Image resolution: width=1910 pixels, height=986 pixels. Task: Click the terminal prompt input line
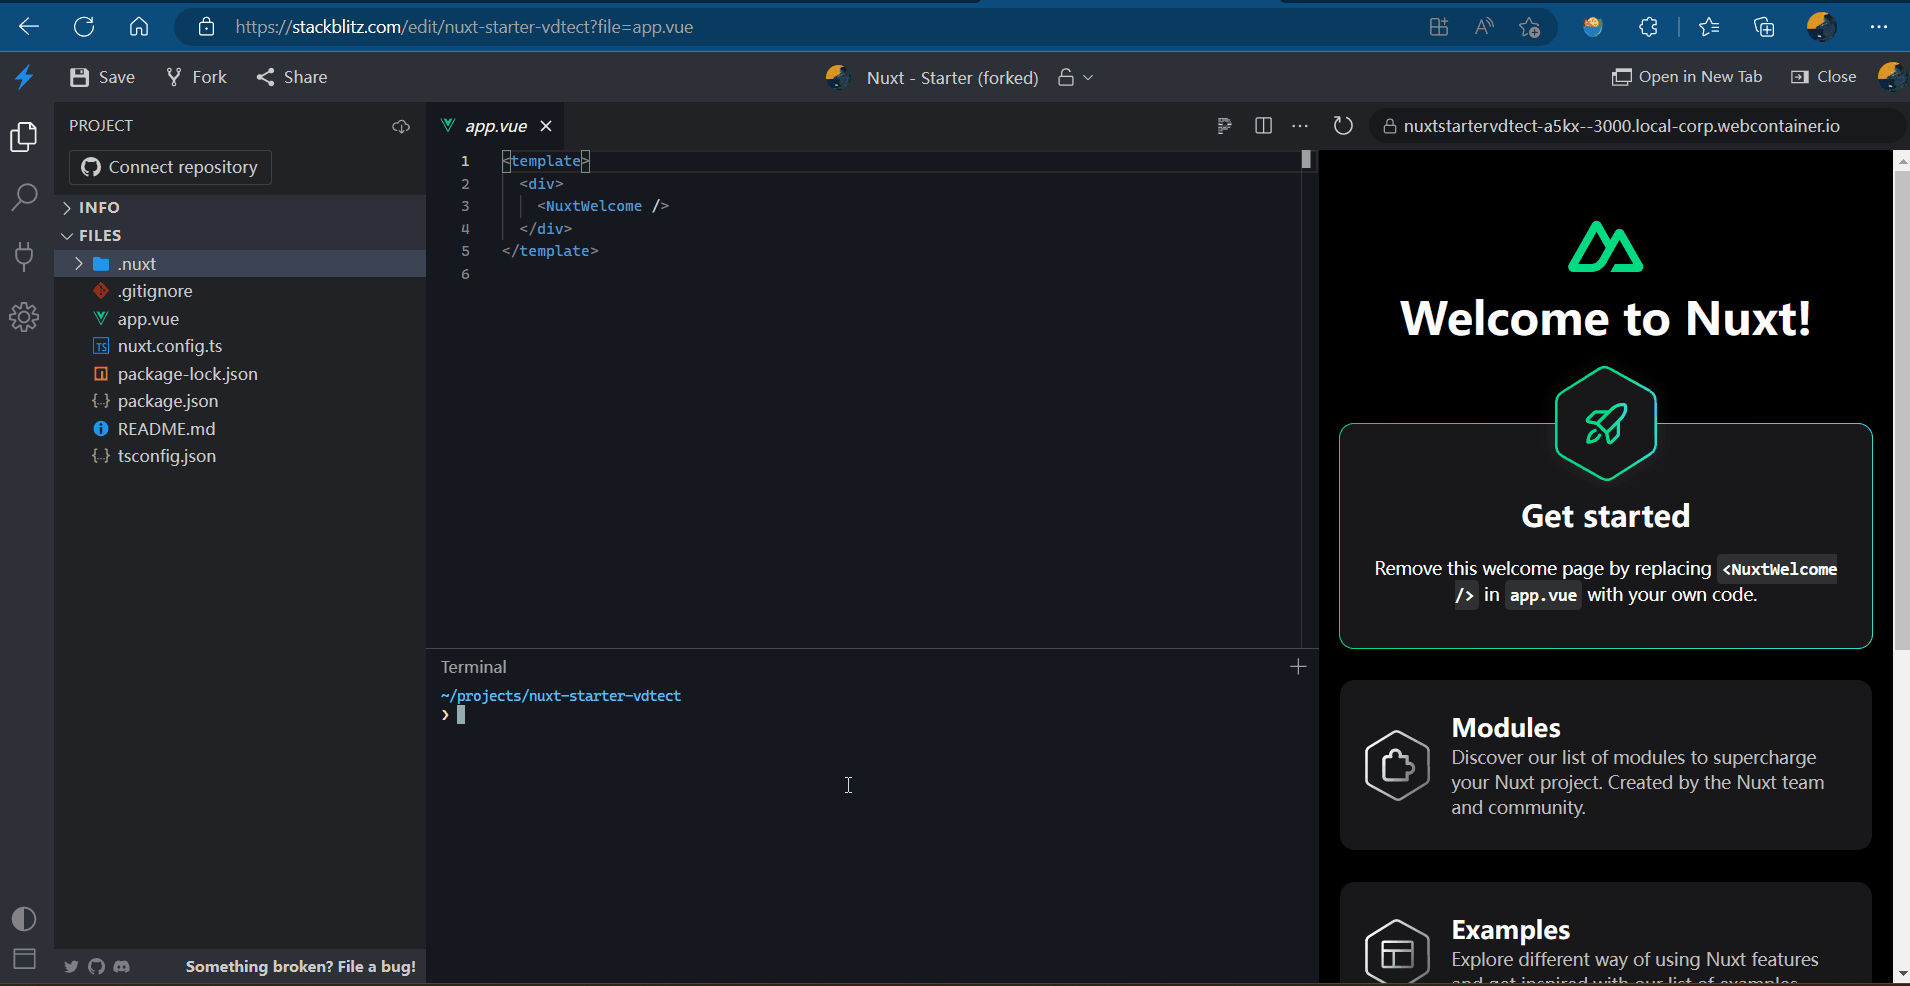[x=870, y=715]
